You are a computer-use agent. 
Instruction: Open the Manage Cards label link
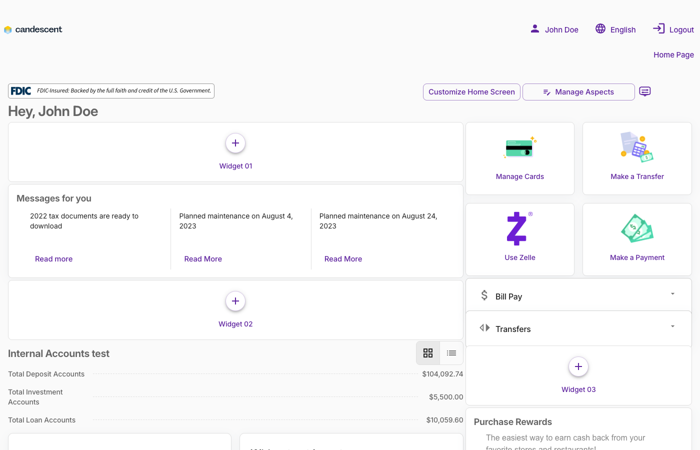[x=520, y=177]
